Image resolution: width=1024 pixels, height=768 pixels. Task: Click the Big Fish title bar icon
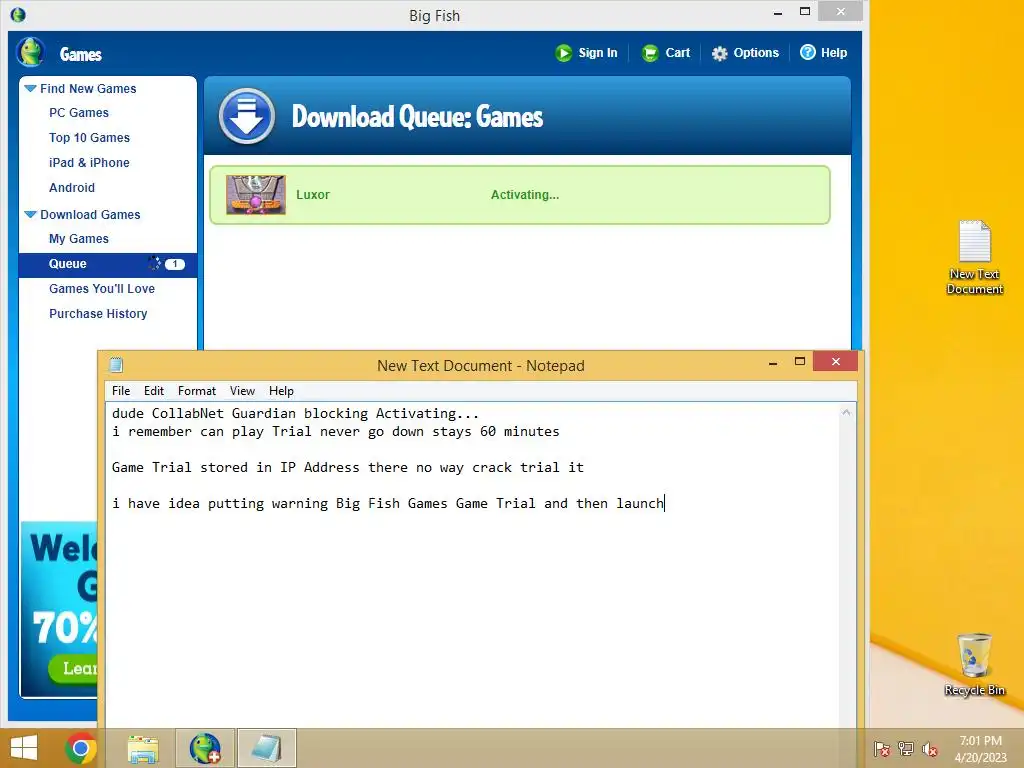[18, 14]
